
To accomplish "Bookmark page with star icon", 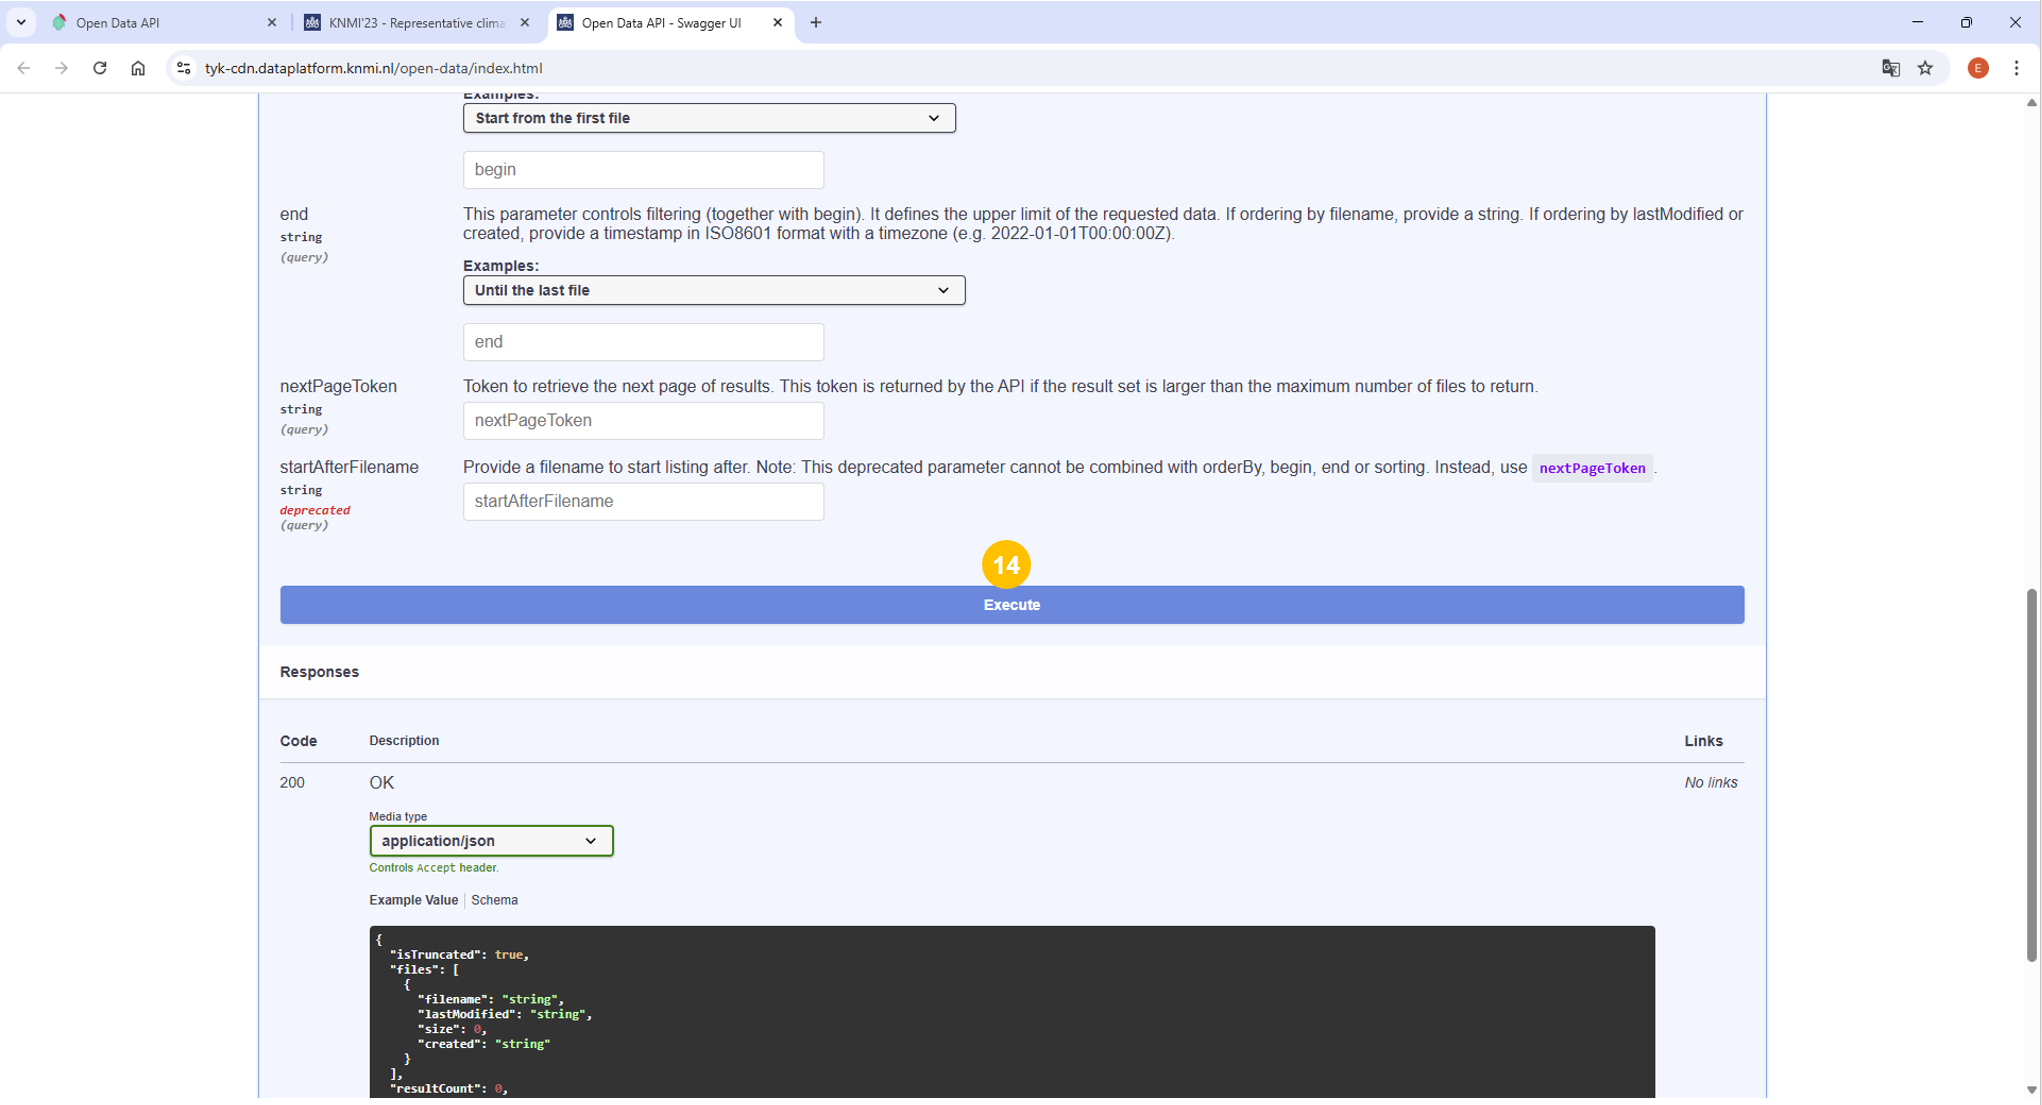I will click(x=1925, y=68).
